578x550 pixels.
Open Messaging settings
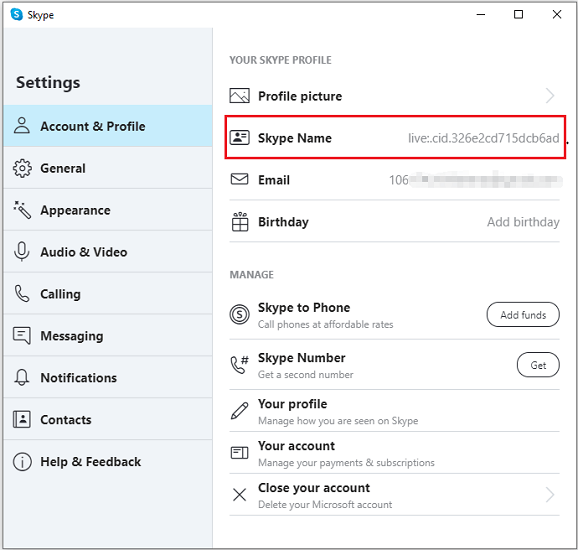108,335
